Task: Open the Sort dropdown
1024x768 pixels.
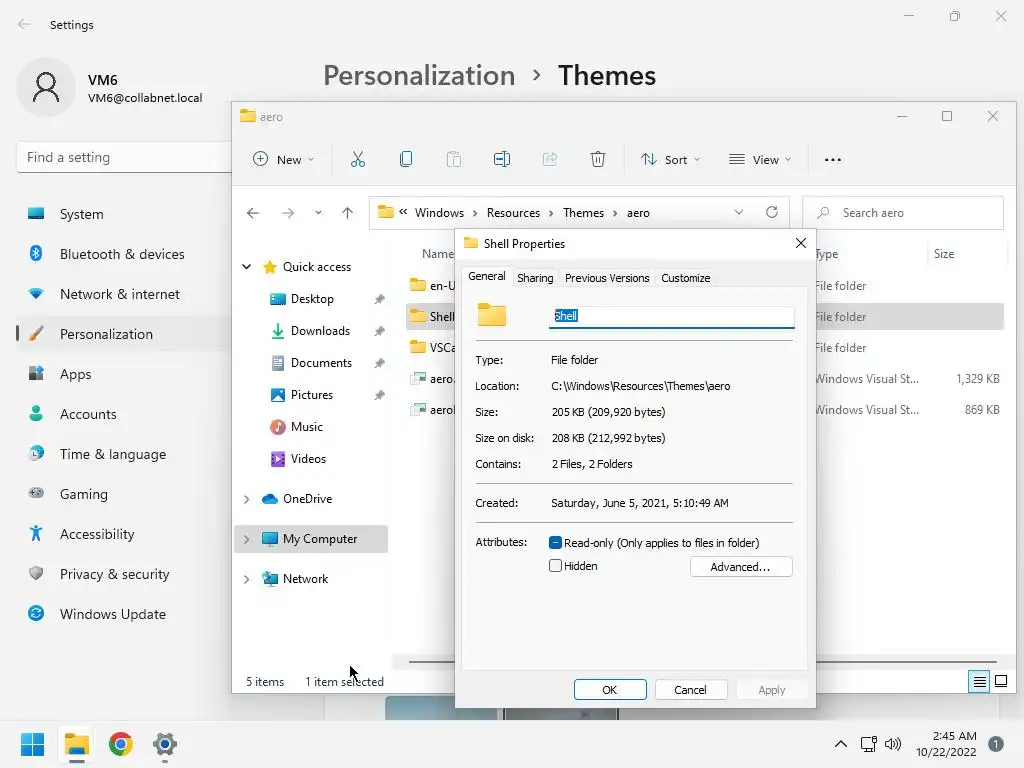Action: tap(671, 159)
